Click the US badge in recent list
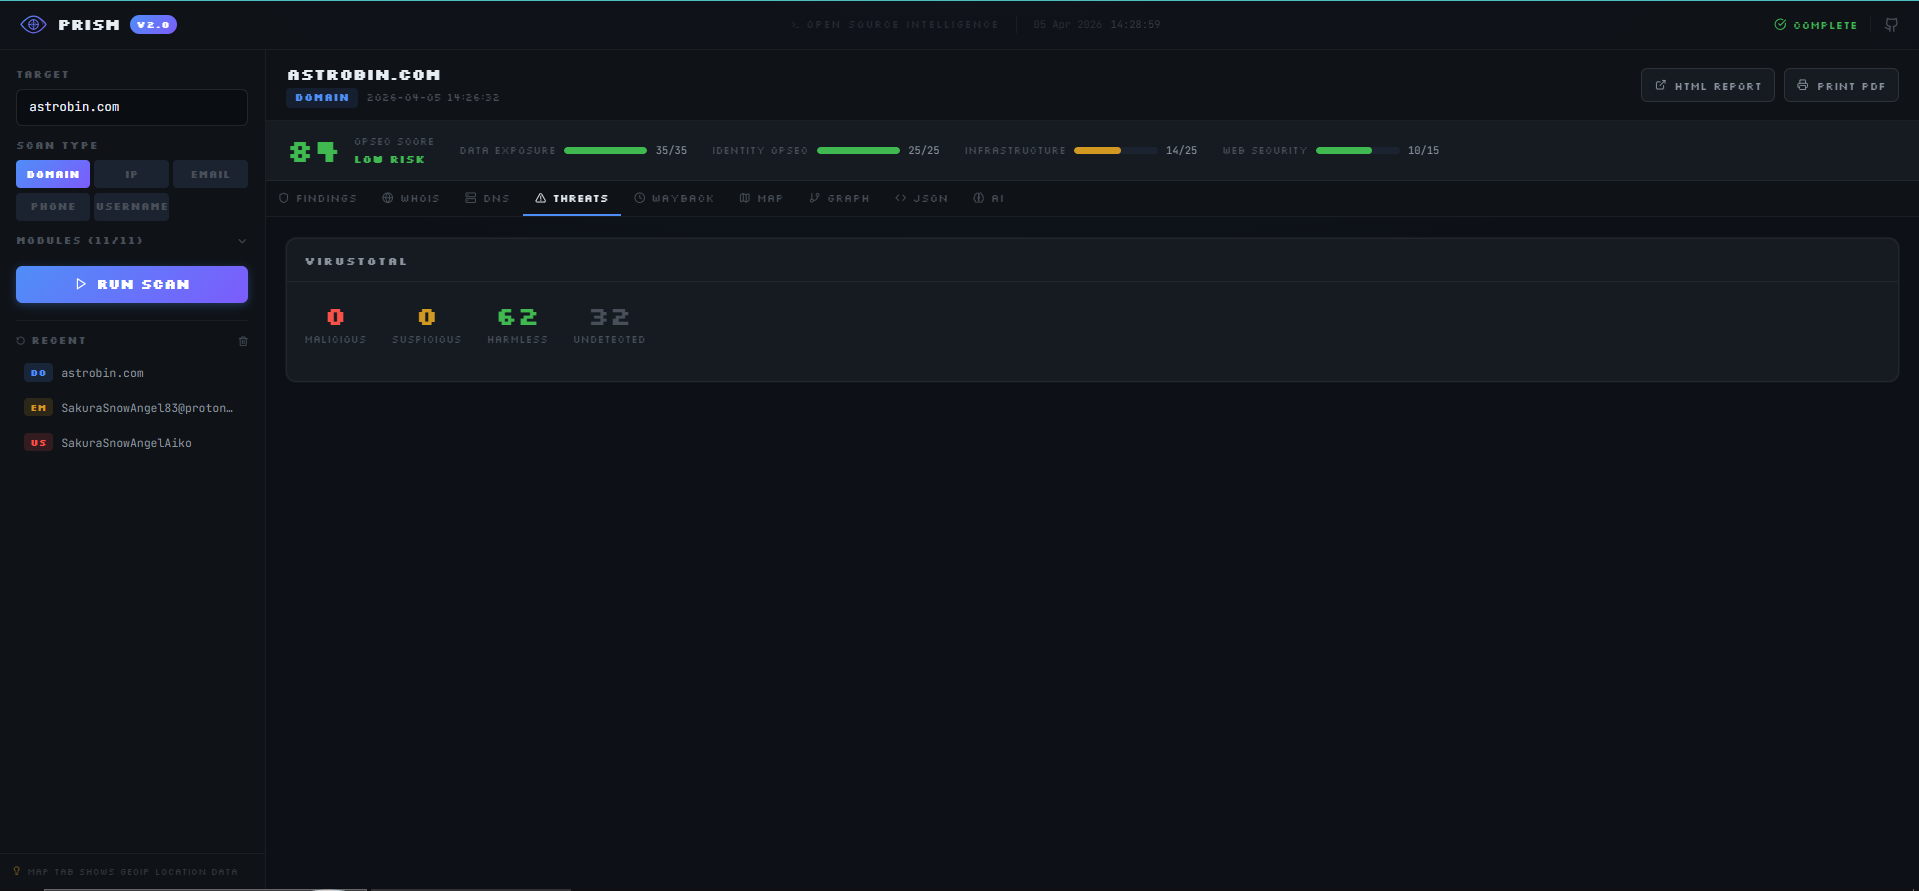Viewport: 1919px width, 891px height. tap(38, 443)
